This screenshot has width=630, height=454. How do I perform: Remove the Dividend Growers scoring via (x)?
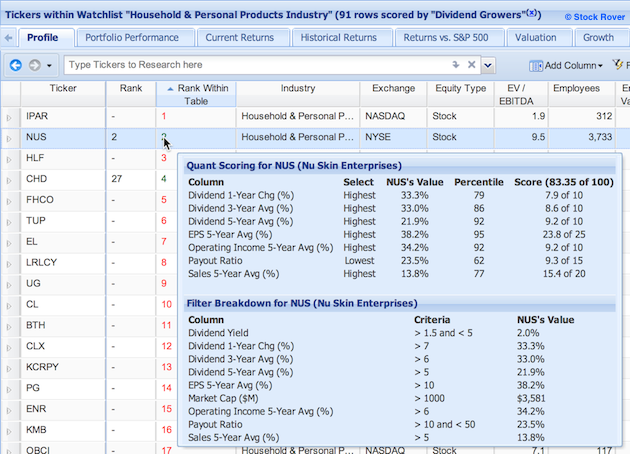[532, 12]
